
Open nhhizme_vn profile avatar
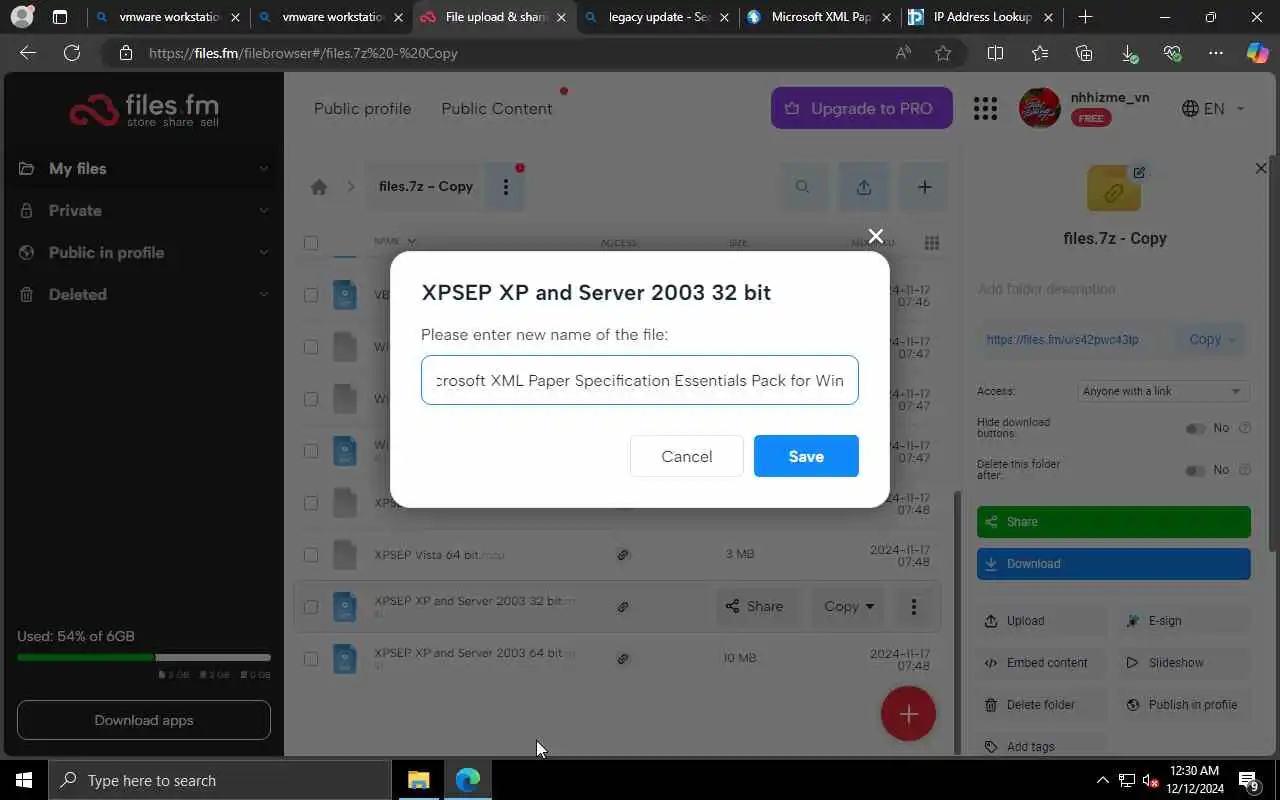[1039, 108]
